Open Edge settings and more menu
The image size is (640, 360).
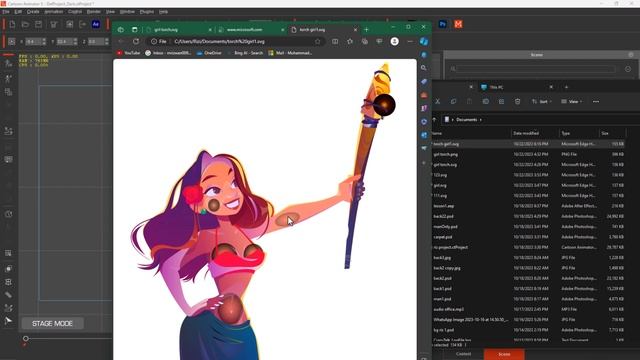(x=410, y=41)
